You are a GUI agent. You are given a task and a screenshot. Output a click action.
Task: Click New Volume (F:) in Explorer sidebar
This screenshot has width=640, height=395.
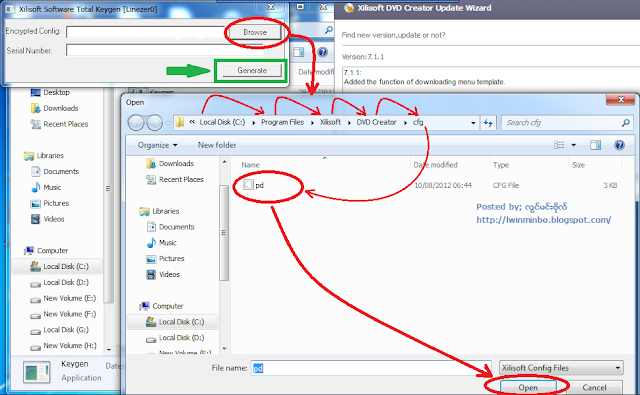(x=63, y=314)
